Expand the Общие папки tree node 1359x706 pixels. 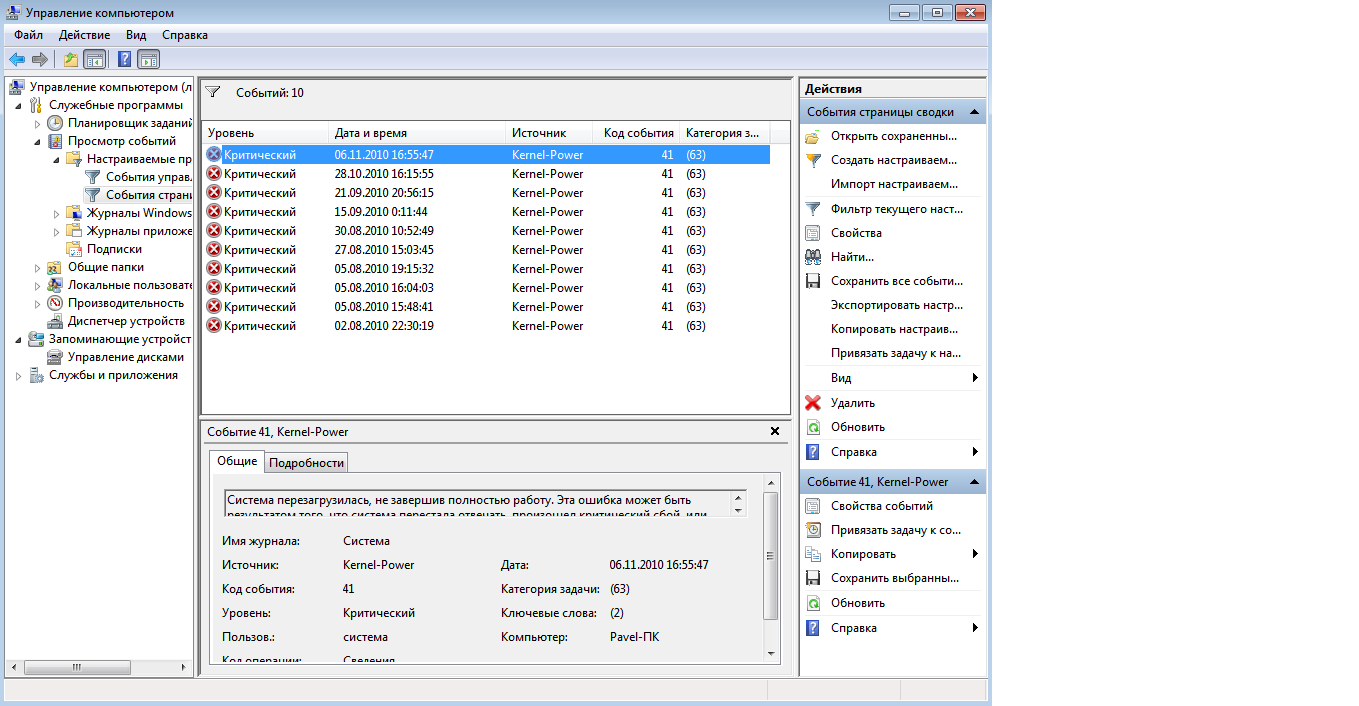click(x=38, y=267)
